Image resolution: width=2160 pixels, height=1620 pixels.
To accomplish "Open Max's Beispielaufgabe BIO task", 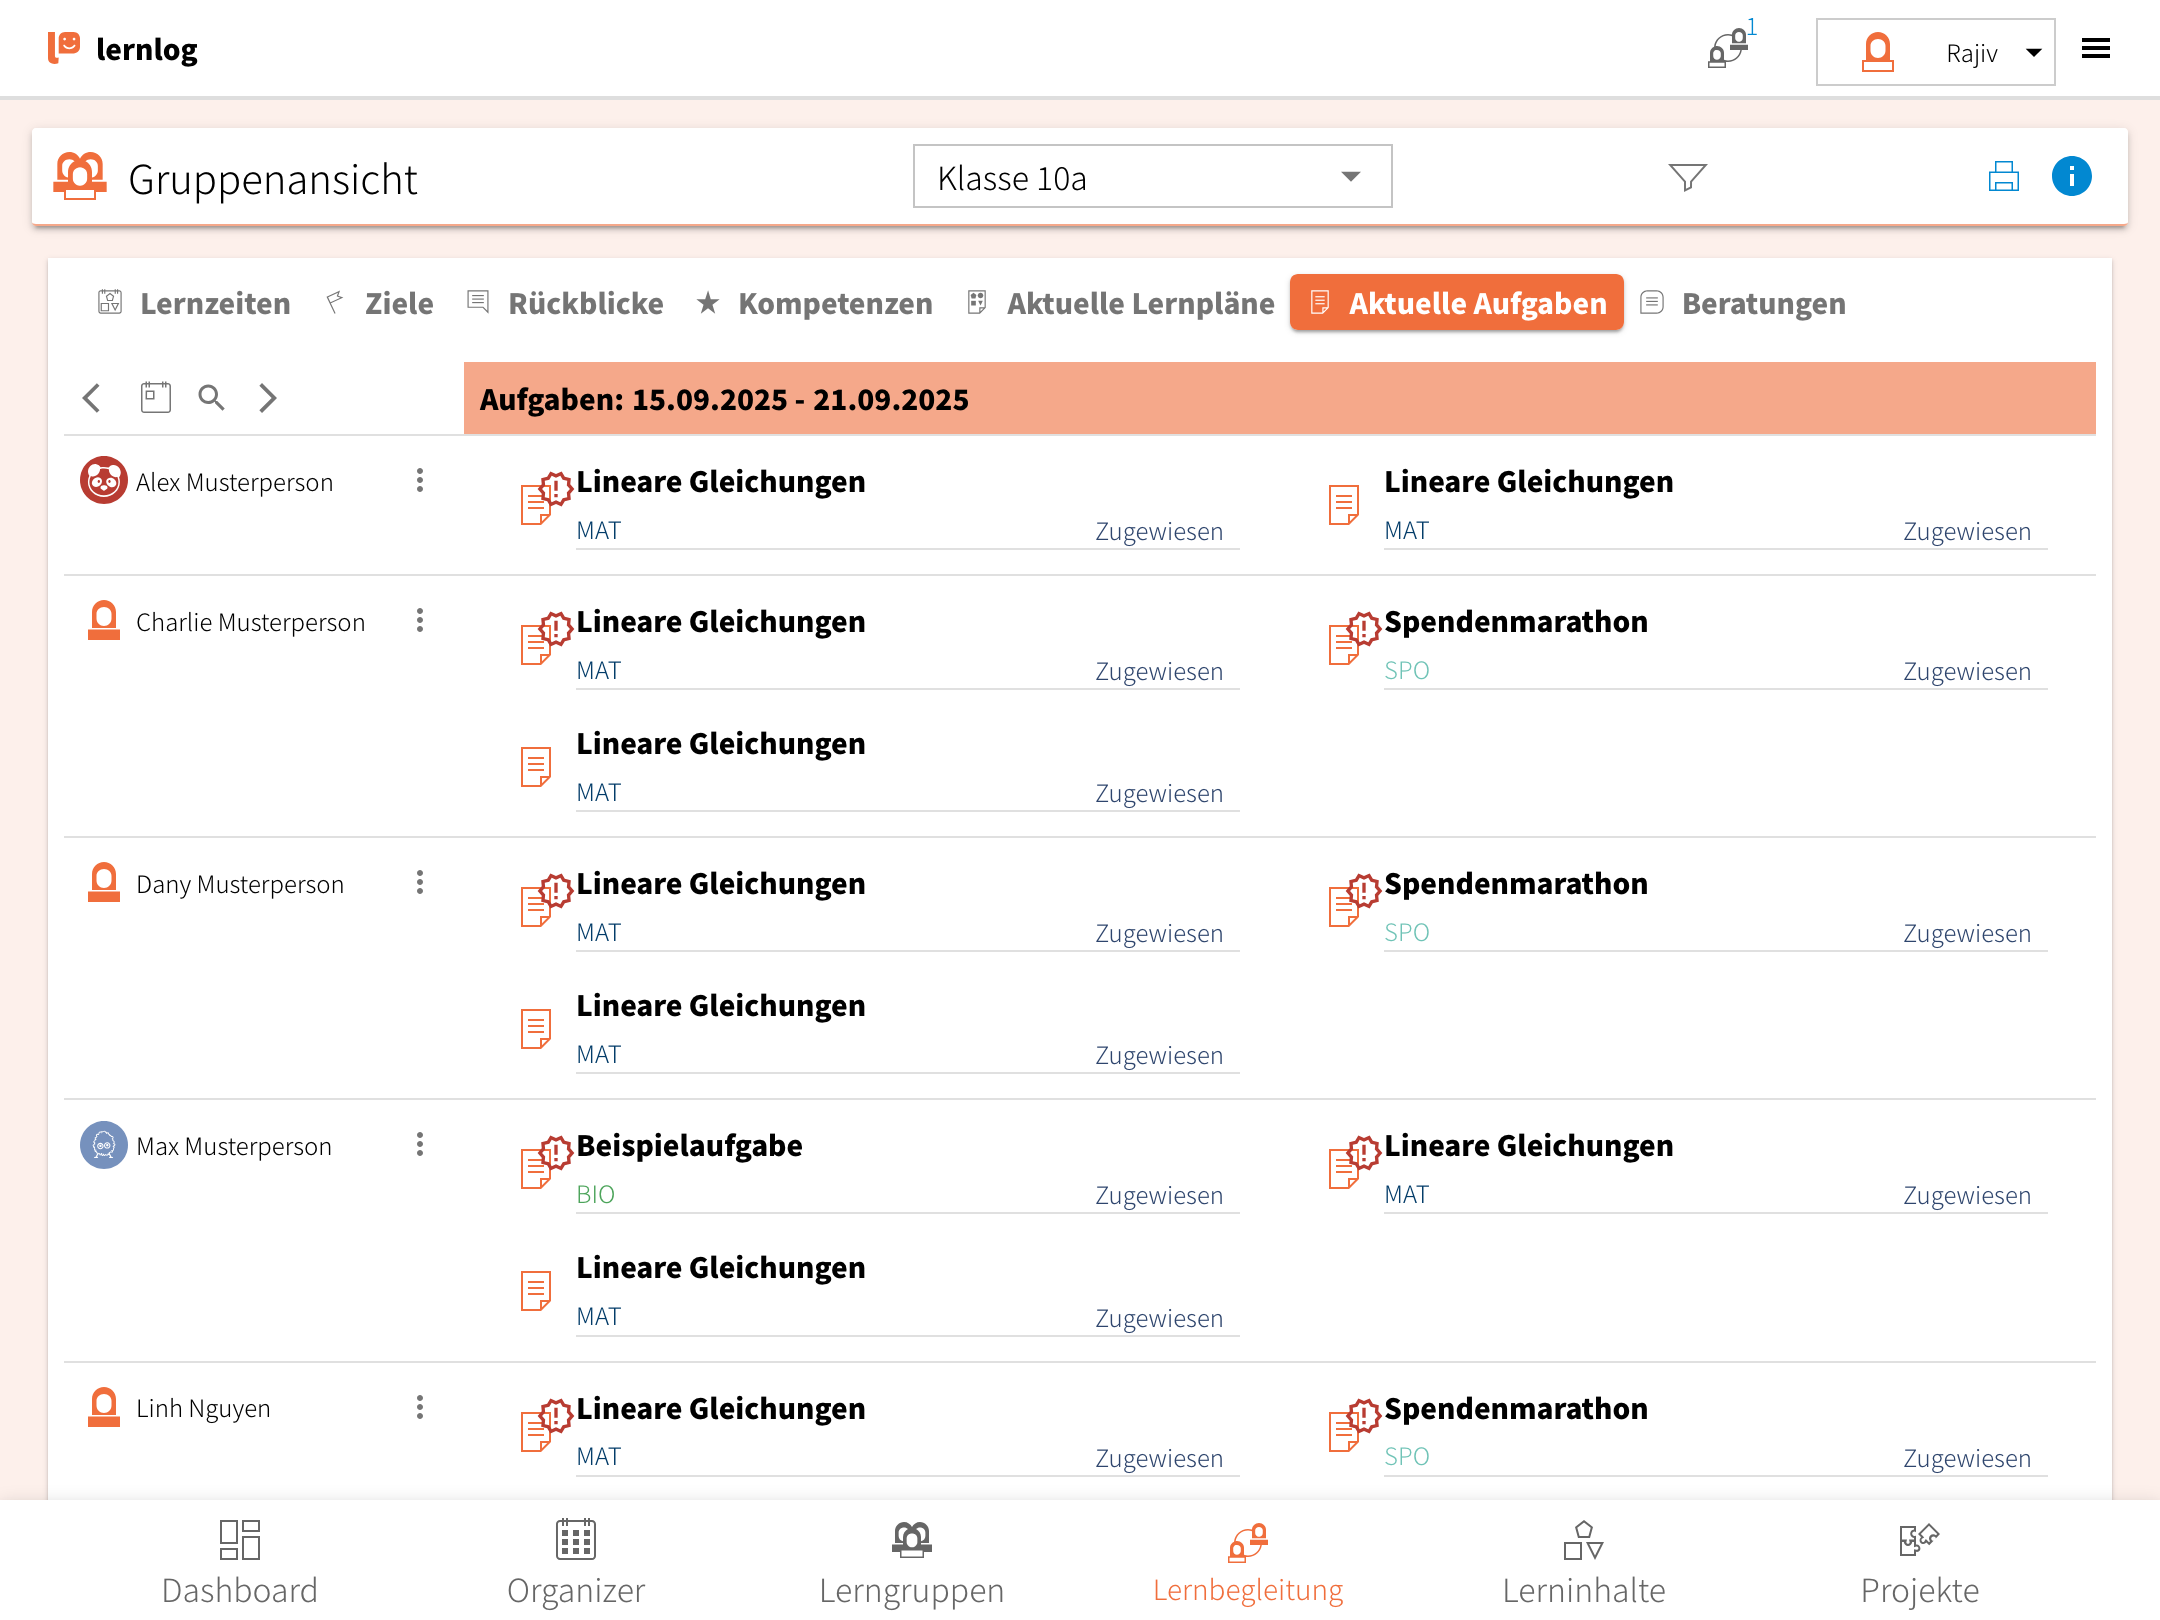I will [x=689, y=1146].
